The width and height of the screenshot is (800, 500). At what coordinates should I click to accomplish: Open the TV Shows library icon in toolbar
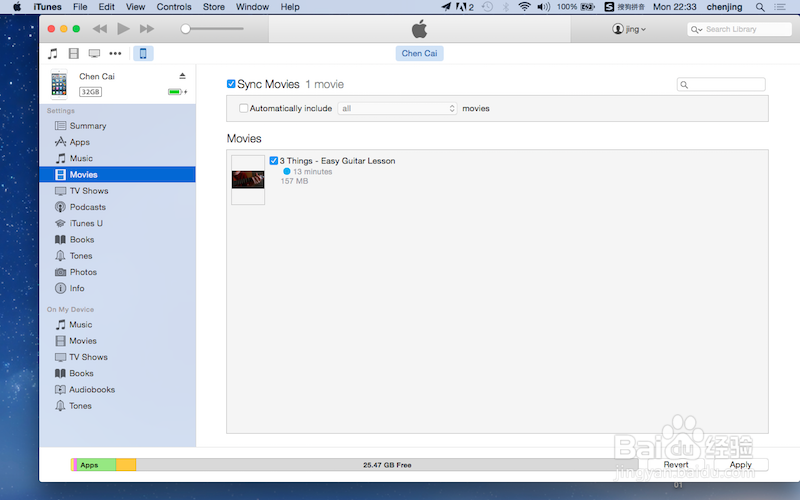(94, 54)
